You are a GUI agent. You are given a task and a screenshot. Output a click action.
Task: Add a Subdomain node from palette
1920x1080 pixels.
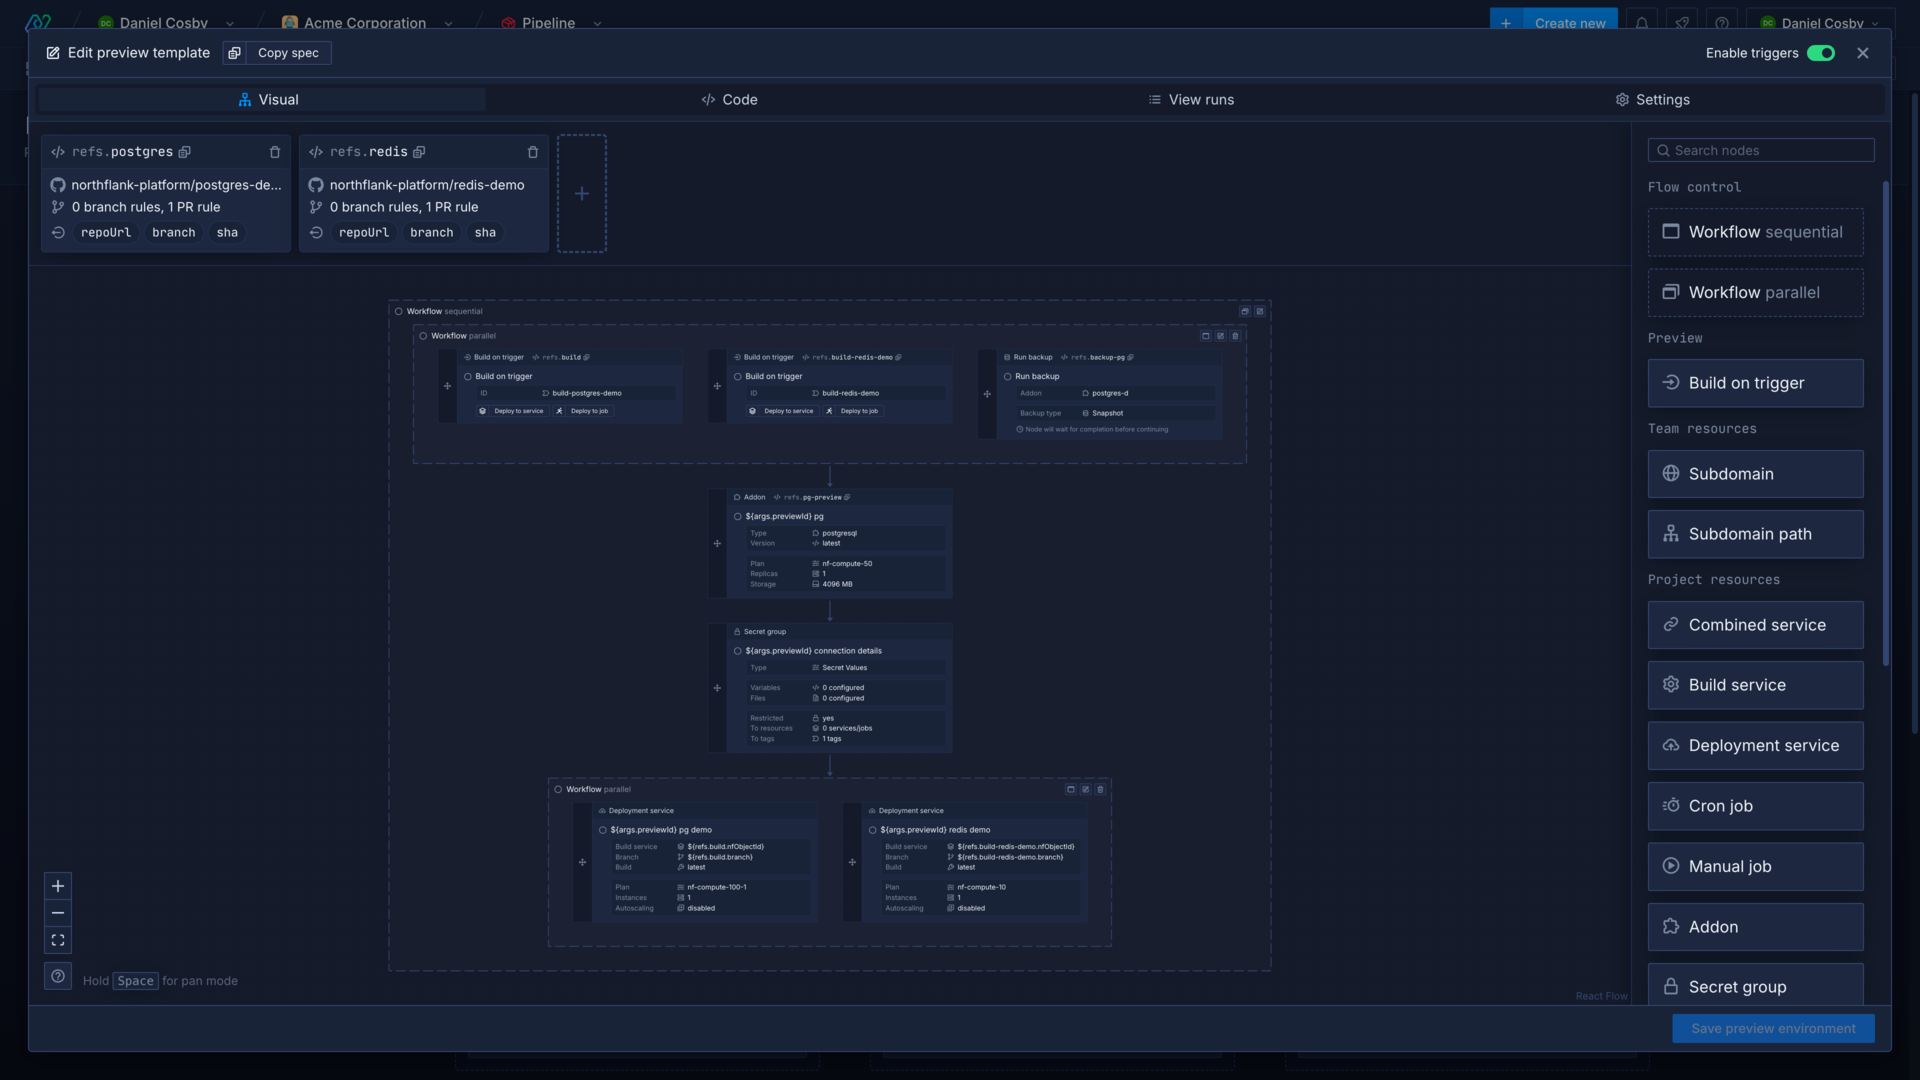point(1755,474)
